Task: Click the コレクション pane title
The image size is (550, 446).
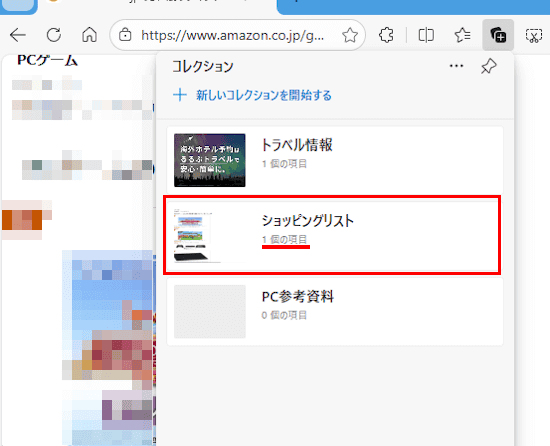Action: click(203, 66)
